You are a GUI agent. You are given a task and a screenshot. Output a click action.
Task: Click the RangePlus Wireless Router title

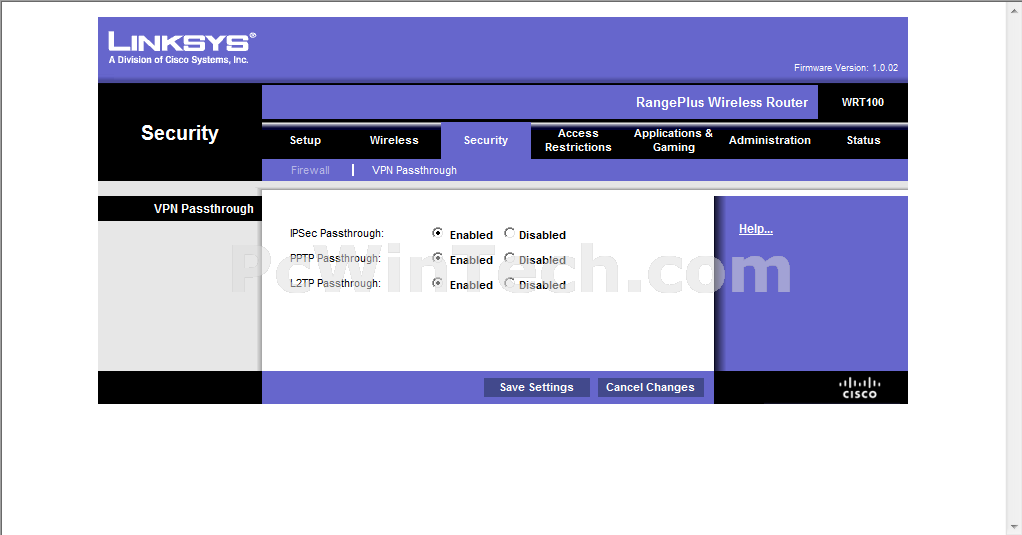pos(722,102)
